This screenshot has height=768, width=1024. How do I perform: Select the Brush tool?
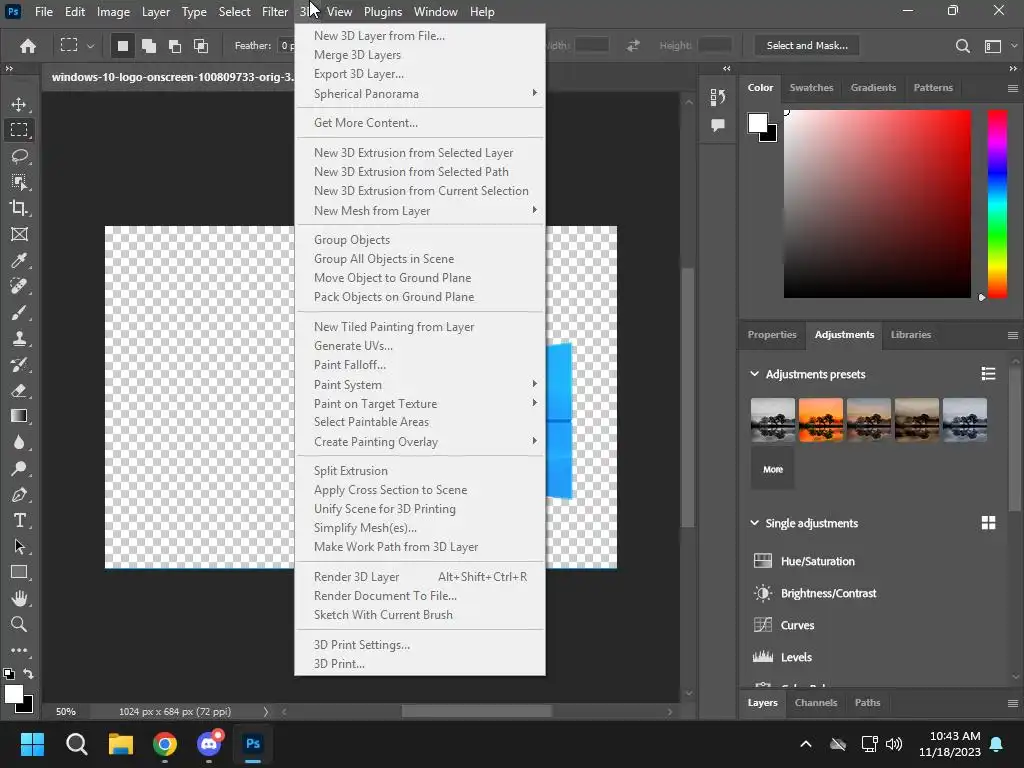click(19, 313)
